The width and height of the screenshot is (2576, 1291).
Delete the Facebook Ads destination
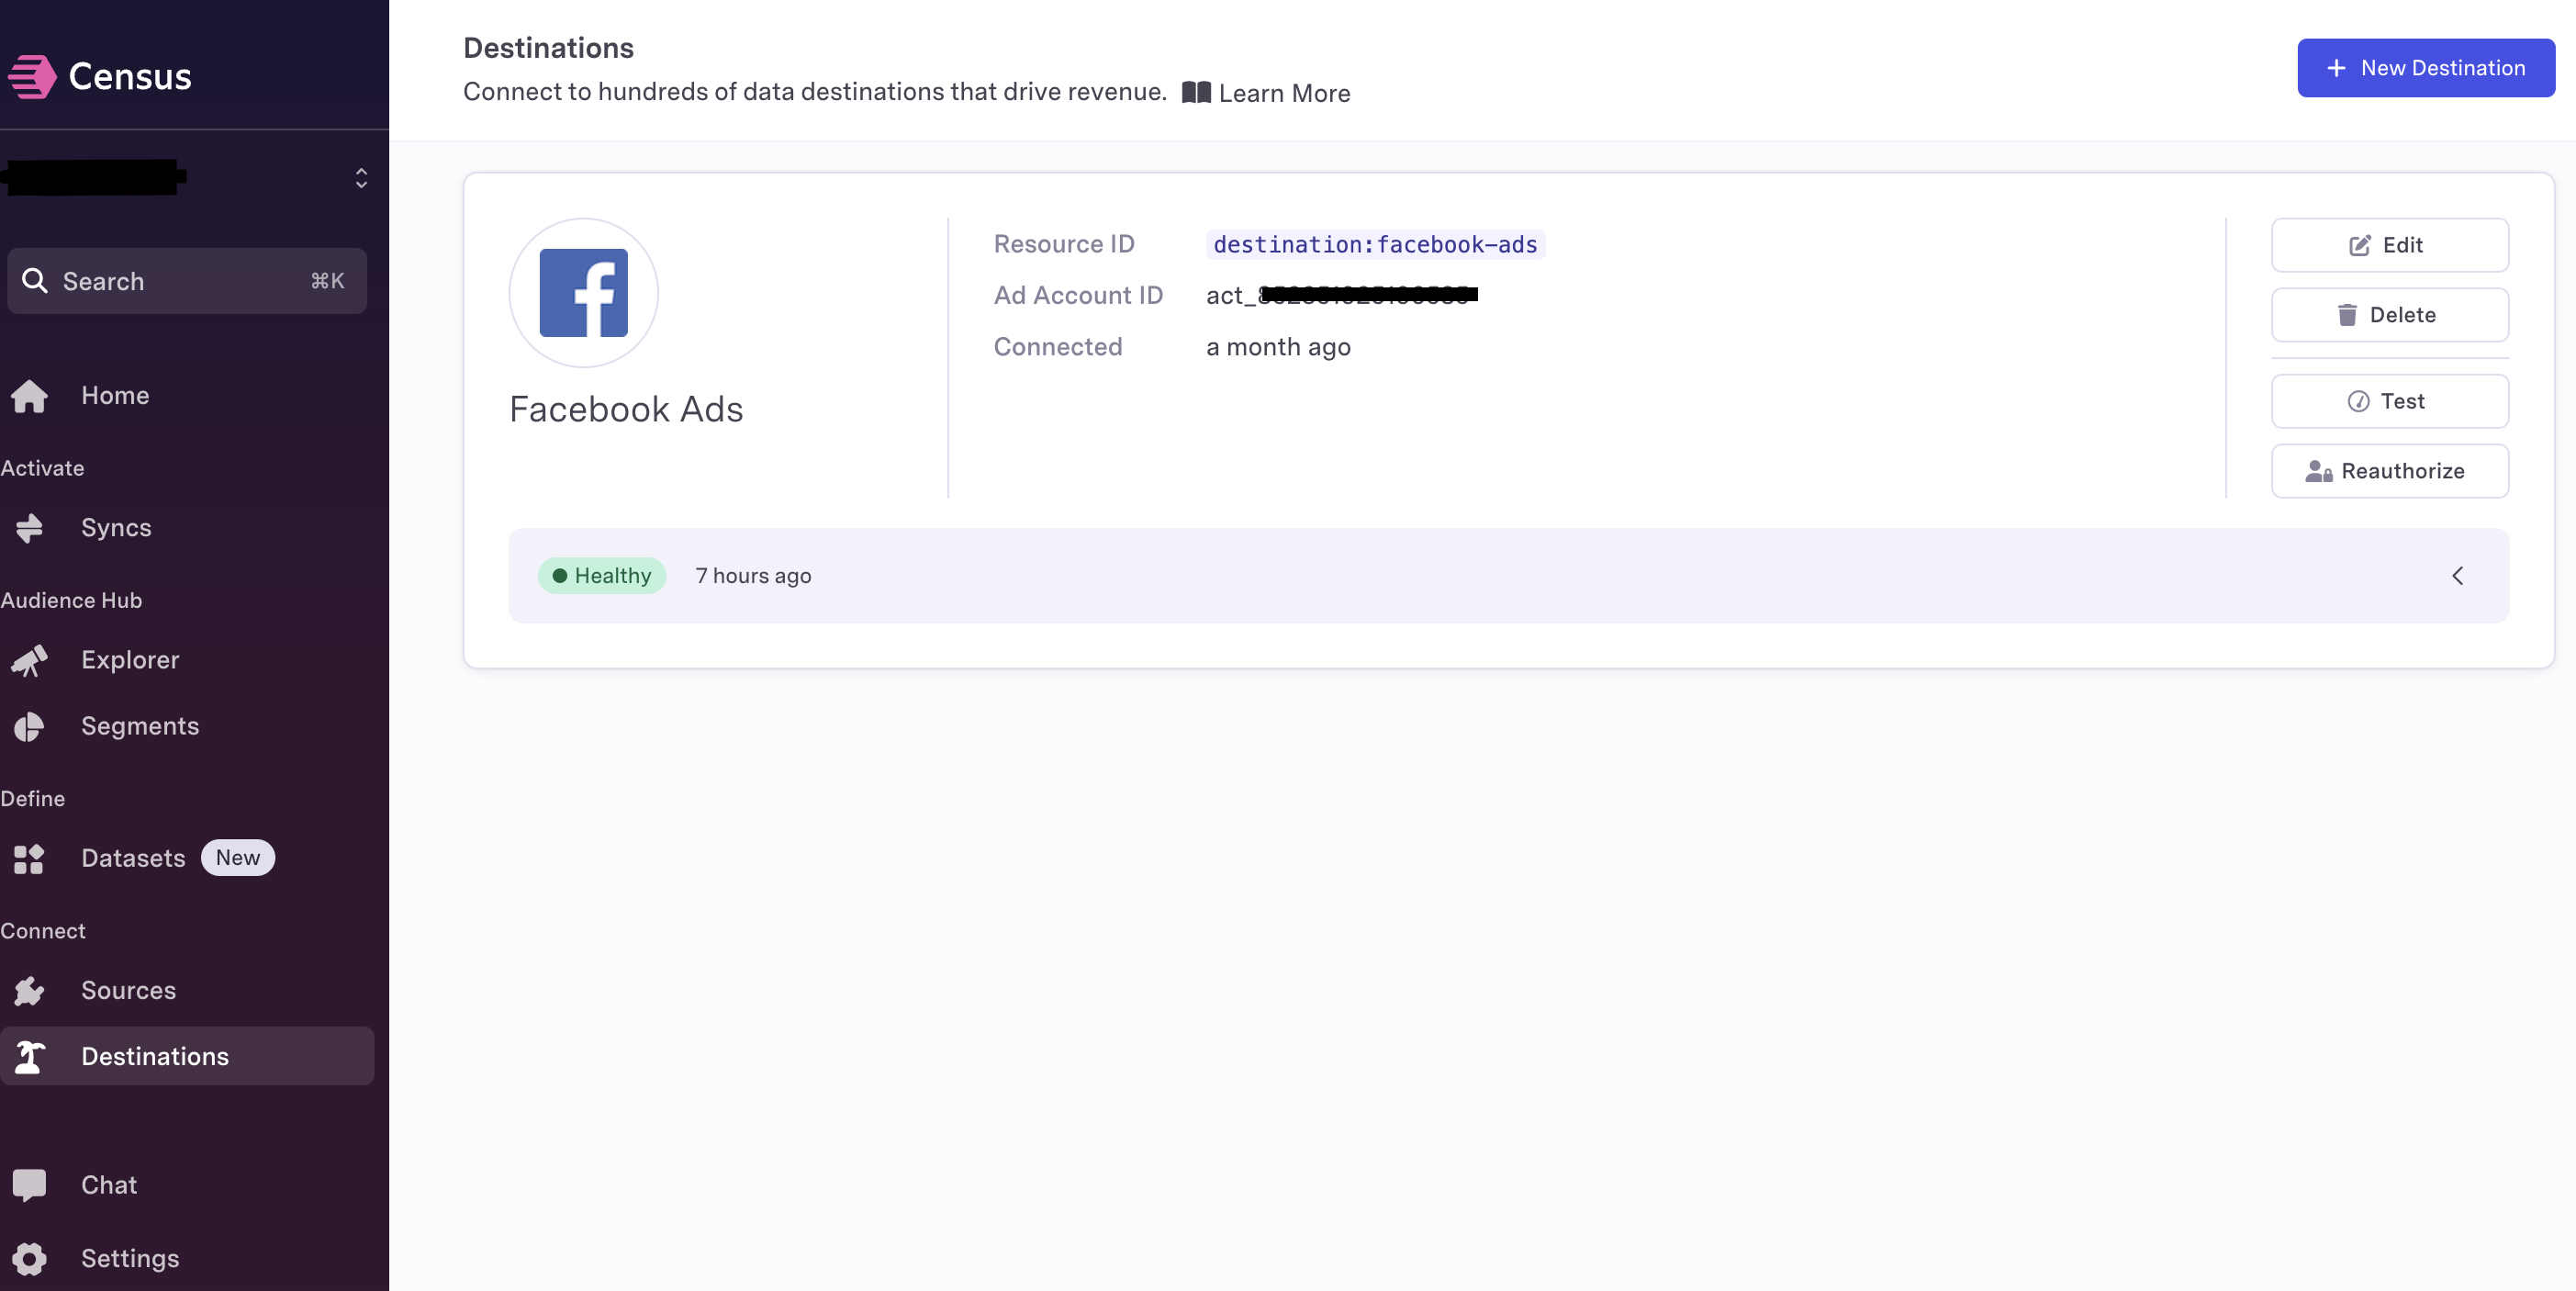pyautogui.click(x=2389, y=315)
